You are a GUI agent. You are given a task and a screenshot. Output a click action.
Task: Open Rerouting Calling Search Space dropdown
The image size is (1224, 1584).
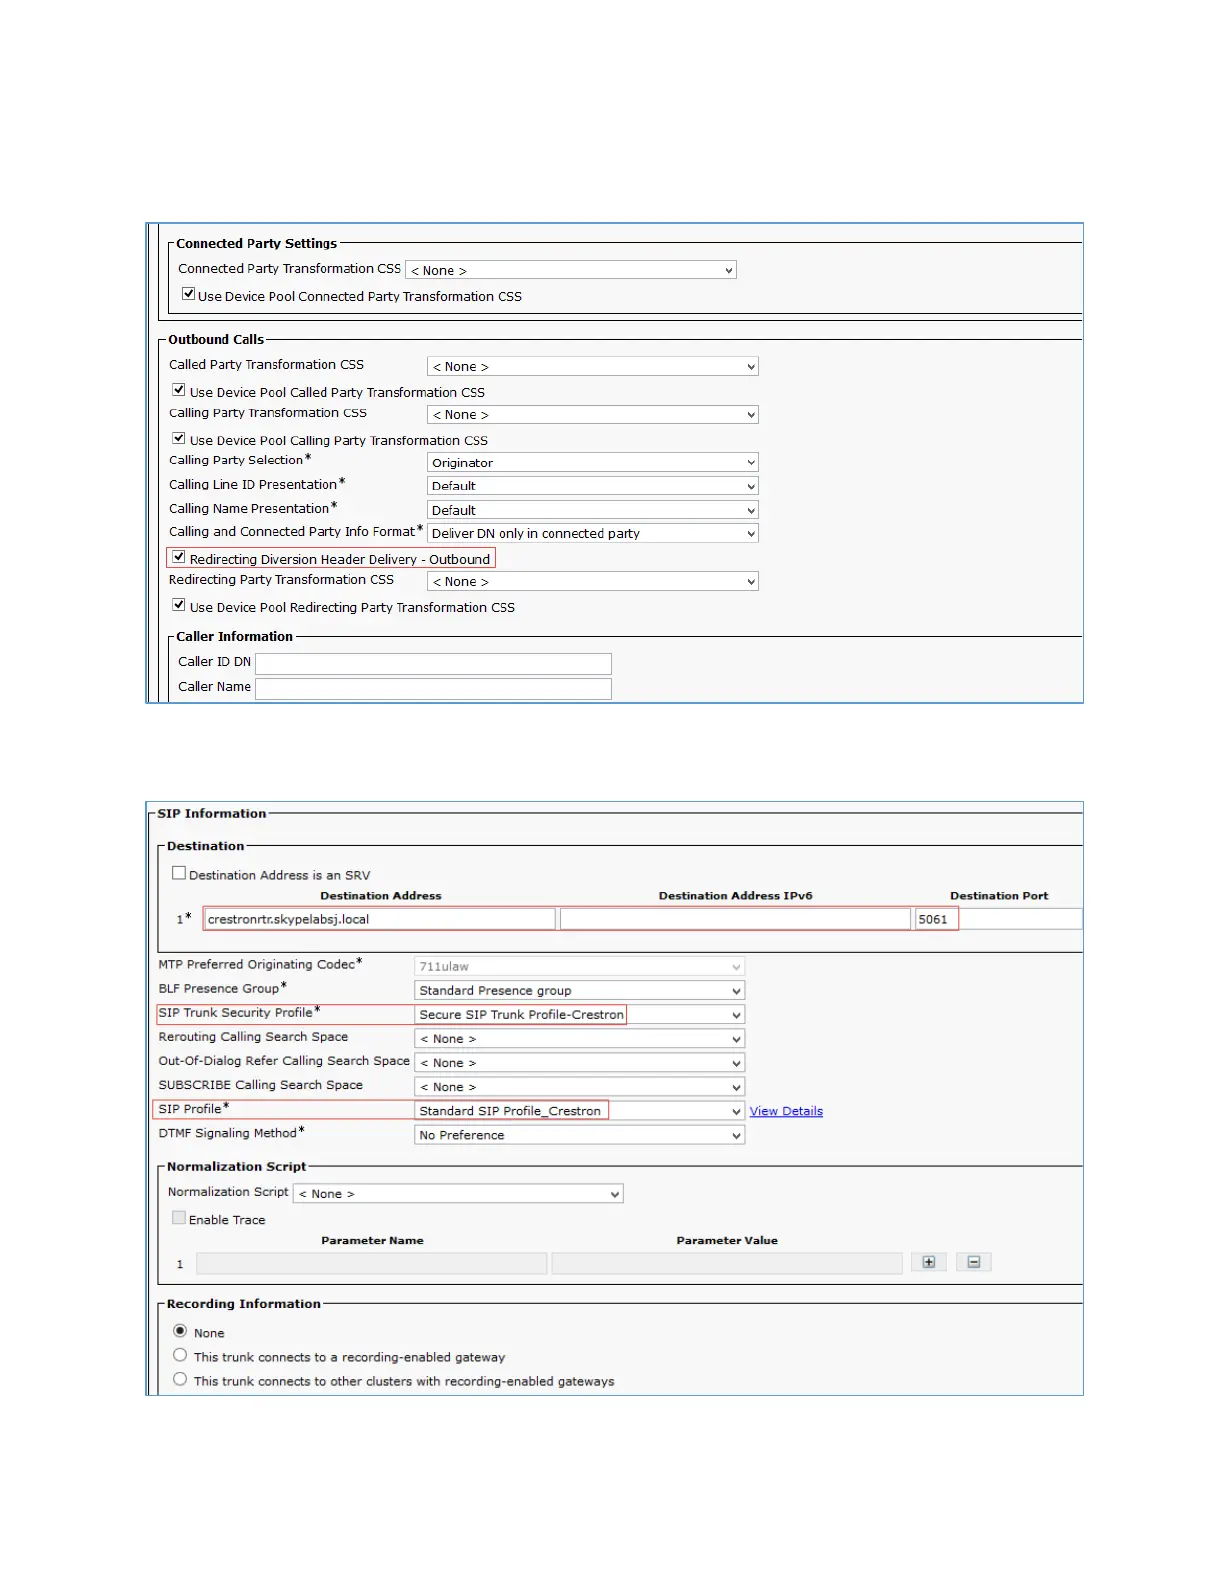(580, 1038)
